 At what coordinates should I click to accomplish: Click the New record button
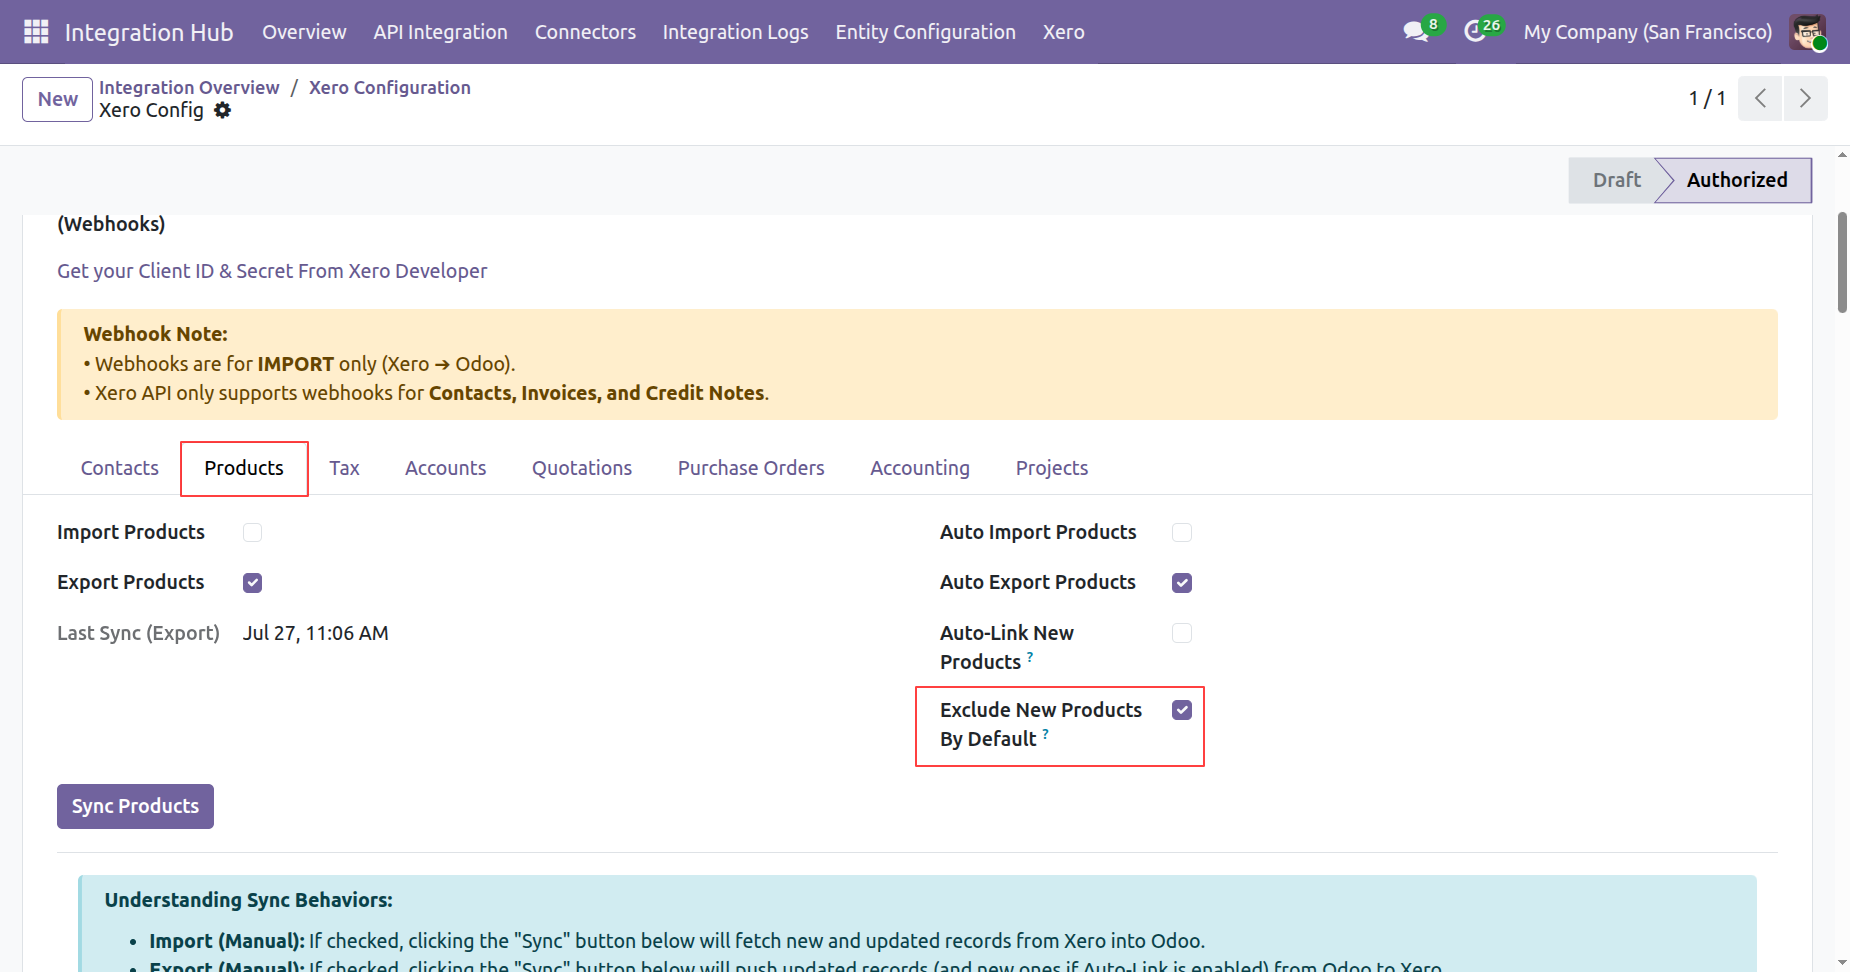(58, 99)
